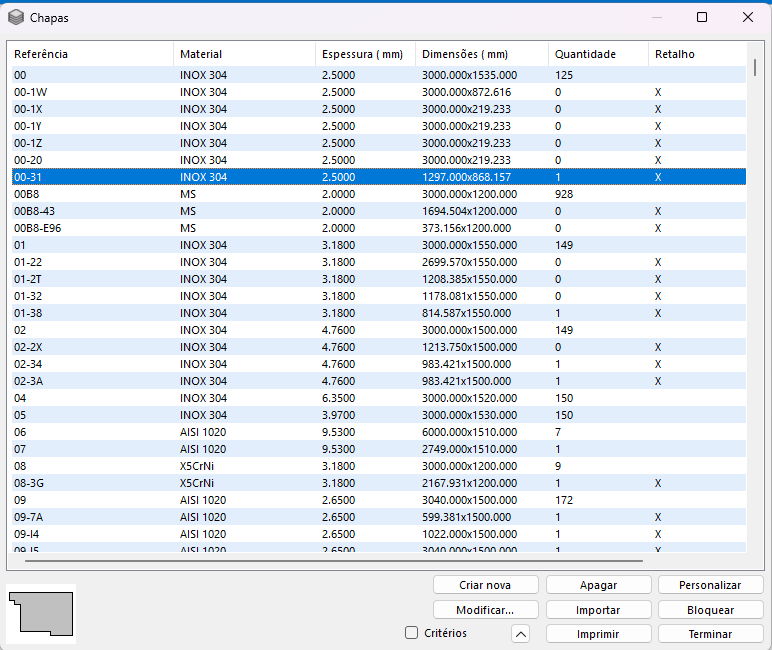
Task: Click dimensions cell 373.156x1200.000
Action: click(466, 228)
